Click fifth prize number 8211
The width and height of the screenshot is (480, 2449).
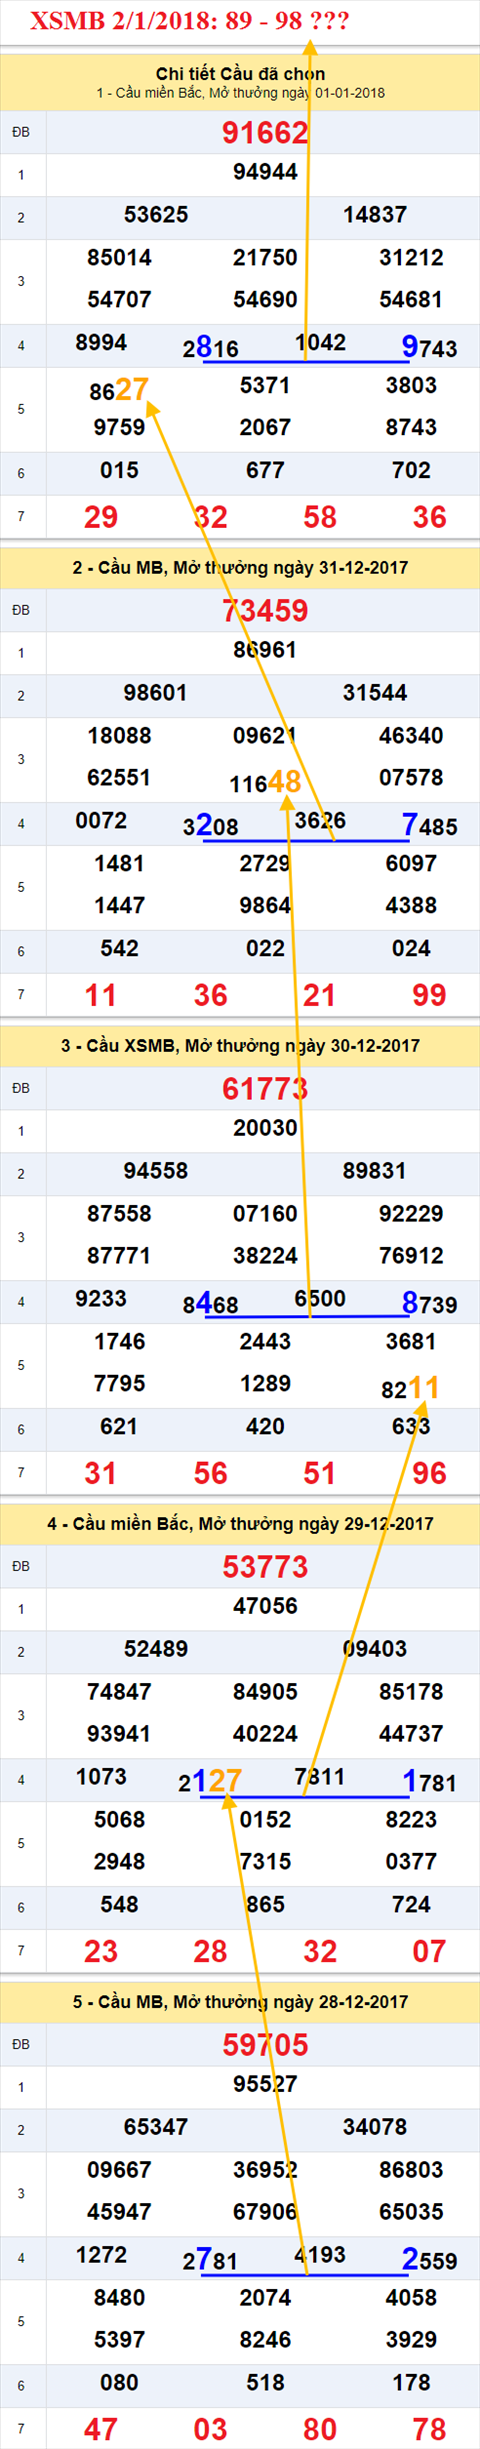[x=411, y=1388]
